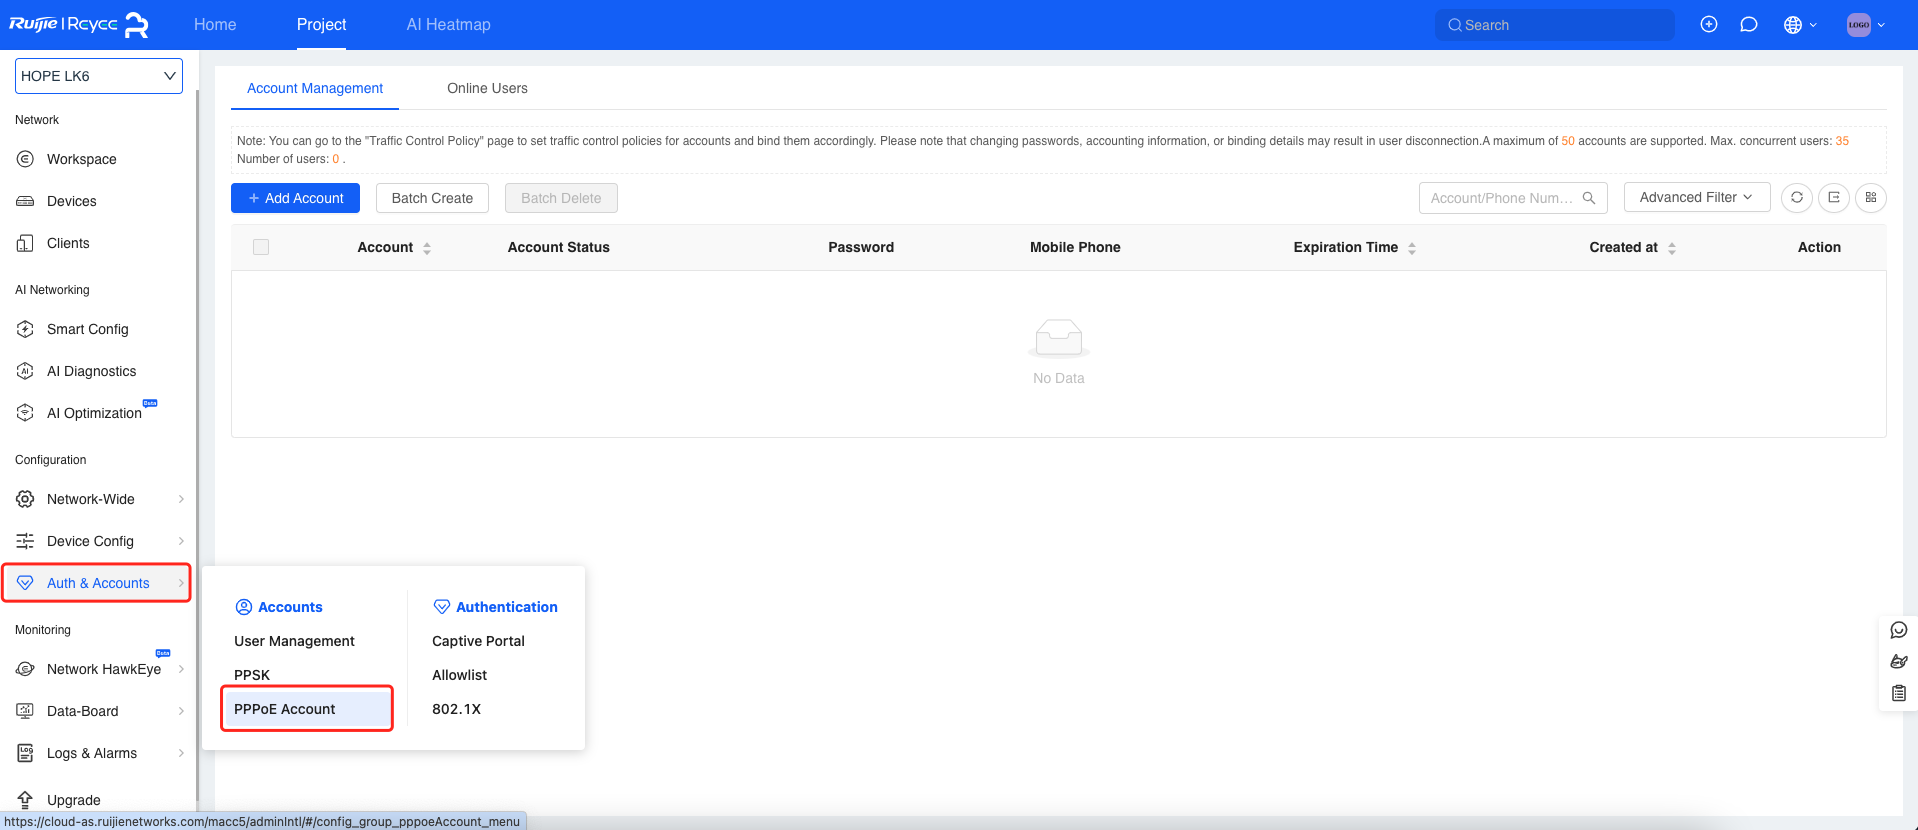Click the Logs & Alarms icon

(x=26, y=753)
